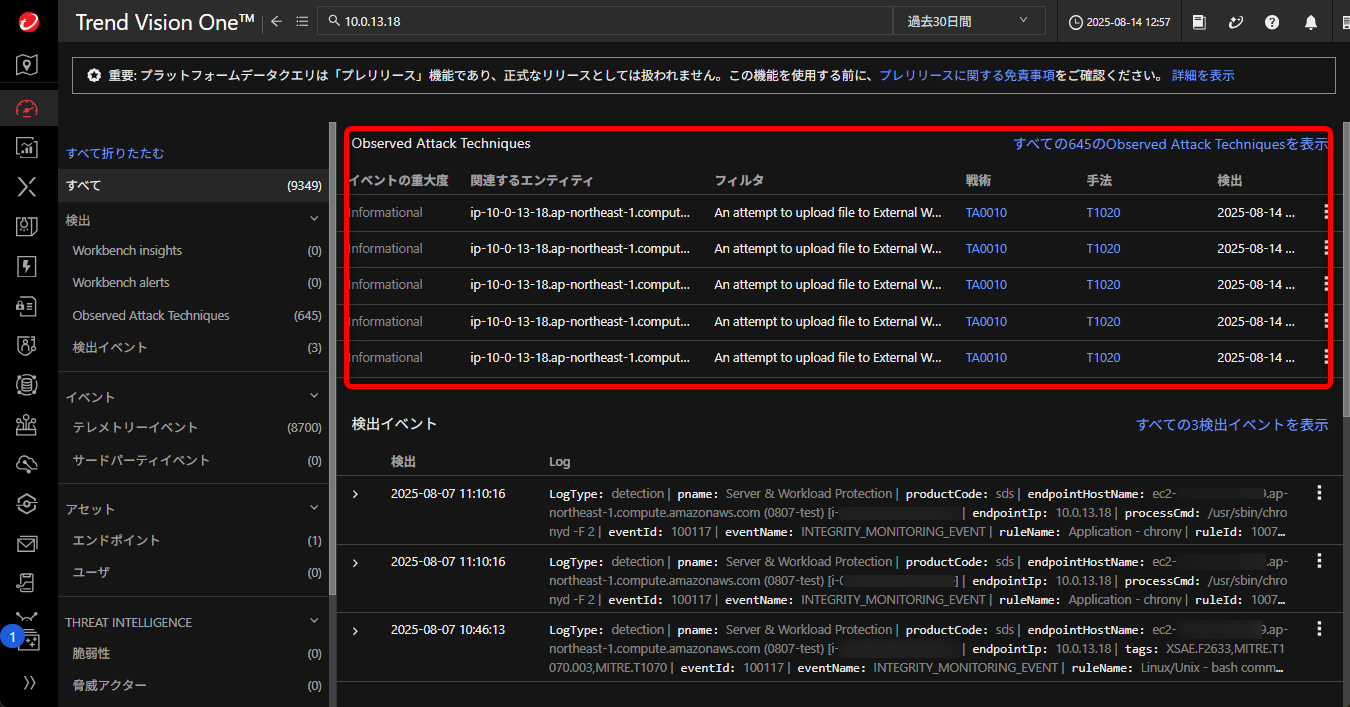Click 戦術 column header
This screenshot has height=707, width=1350.
[x=979, y=180]
